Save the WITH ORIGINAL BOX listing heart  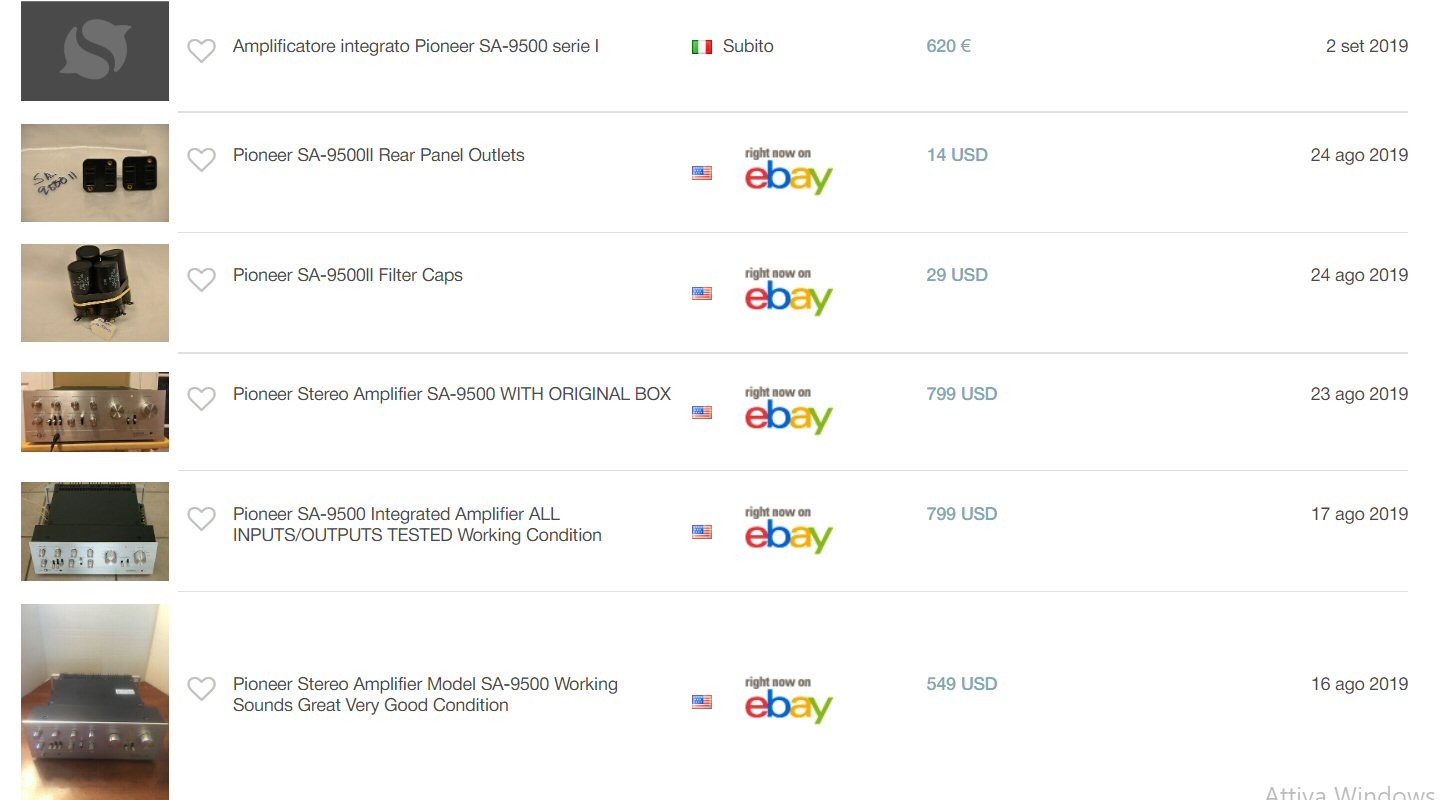coord(201,398)
